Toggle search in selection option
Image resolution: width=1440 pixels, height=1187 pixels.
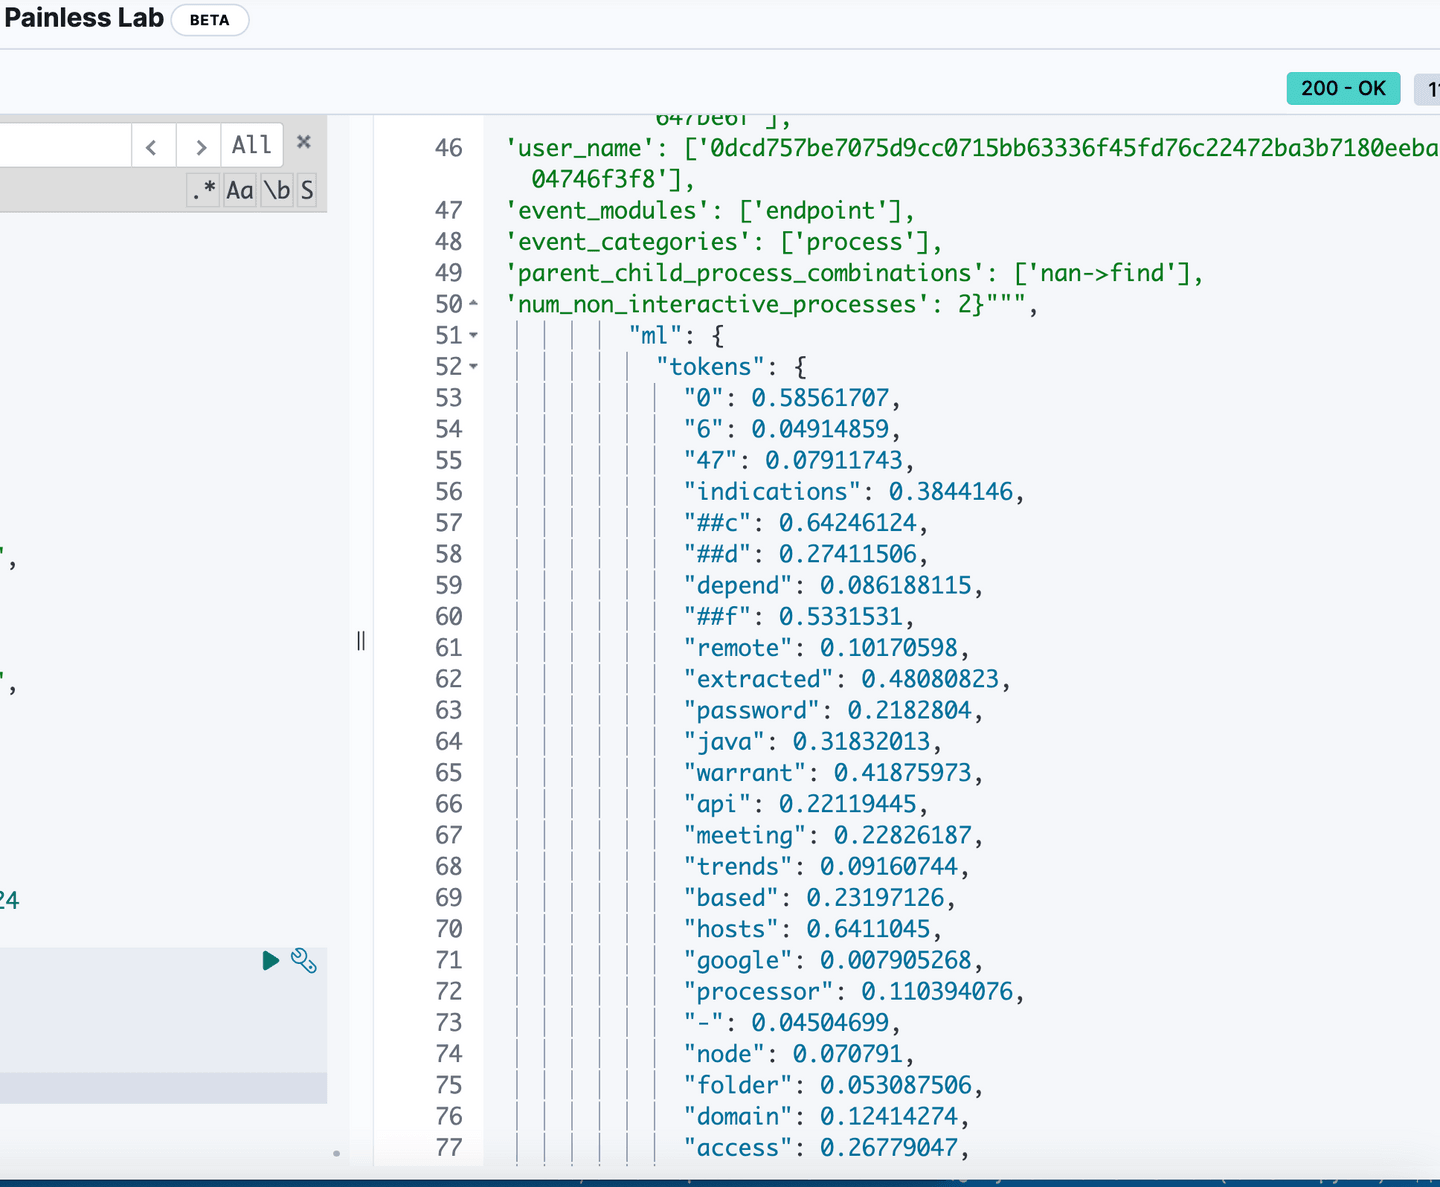pos(307,190)
